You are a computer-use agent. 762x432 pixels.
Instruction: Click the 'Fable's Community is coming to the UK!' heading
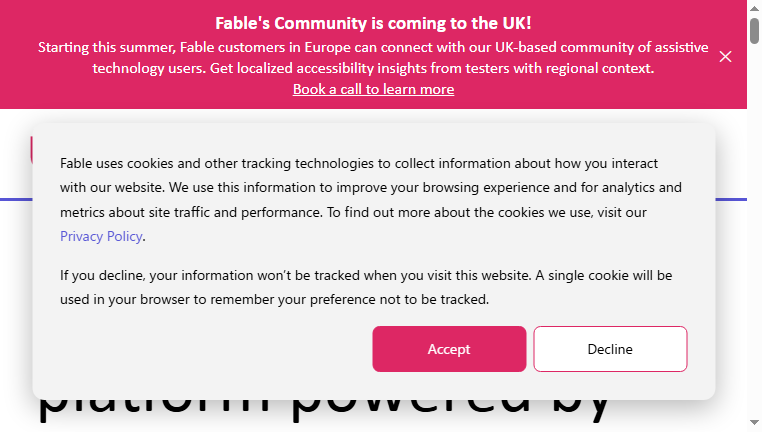(373, 23)
